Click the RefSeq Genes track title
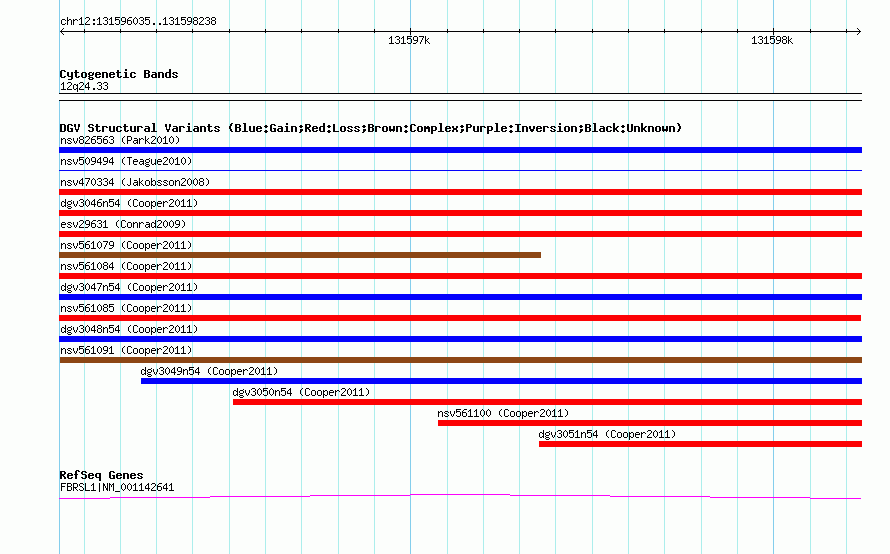Viewport: 890px width, 554px height. point(101,475)
